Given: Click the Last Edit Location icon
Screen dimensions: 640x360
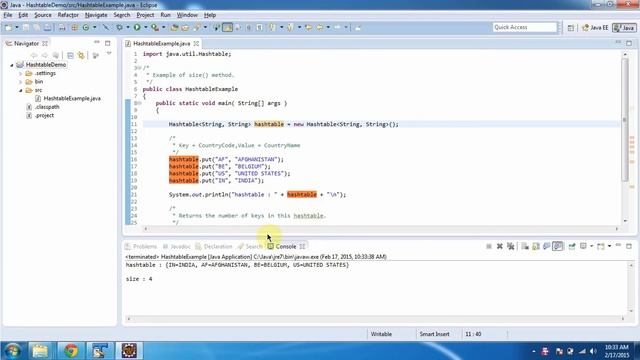Looking at the screenshot, I should pyautogui.click(x=309, y=28).
